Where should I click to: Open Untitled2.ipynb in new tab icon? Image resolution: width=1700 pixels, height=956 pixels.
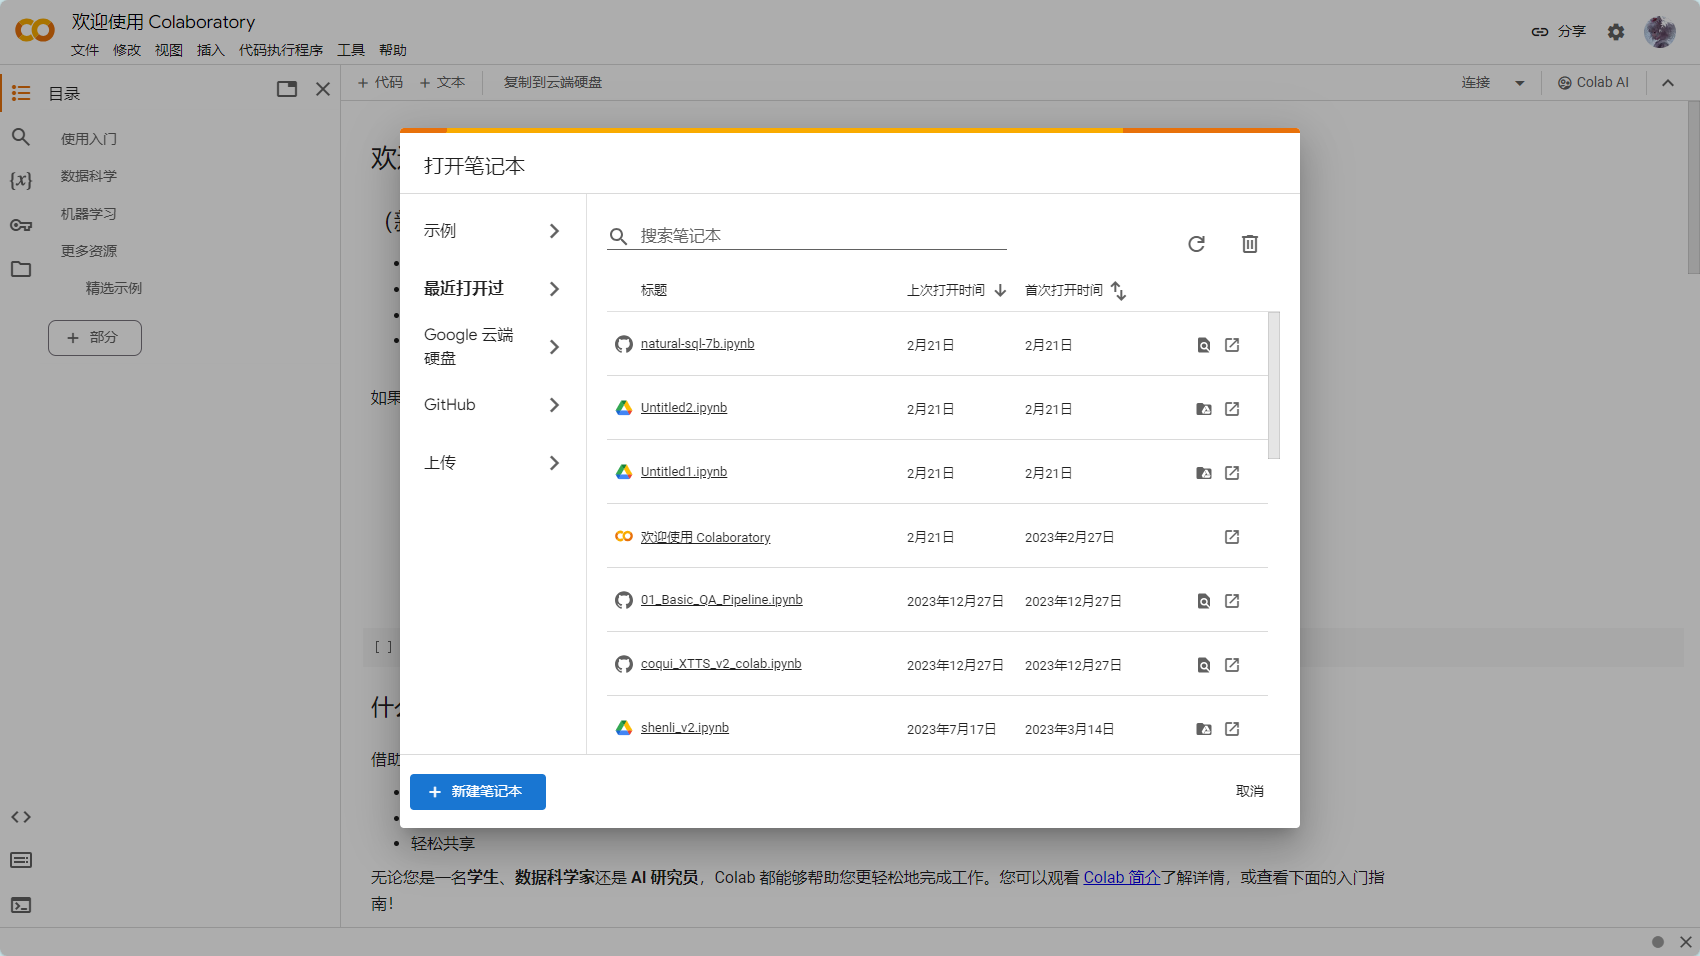coord(1232,409)
